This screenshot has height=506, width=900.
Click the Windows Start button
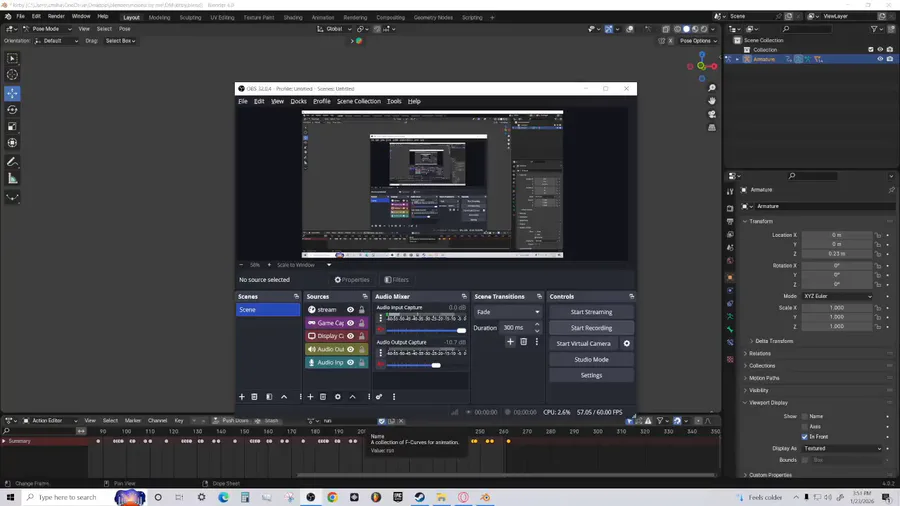(10, 497)
